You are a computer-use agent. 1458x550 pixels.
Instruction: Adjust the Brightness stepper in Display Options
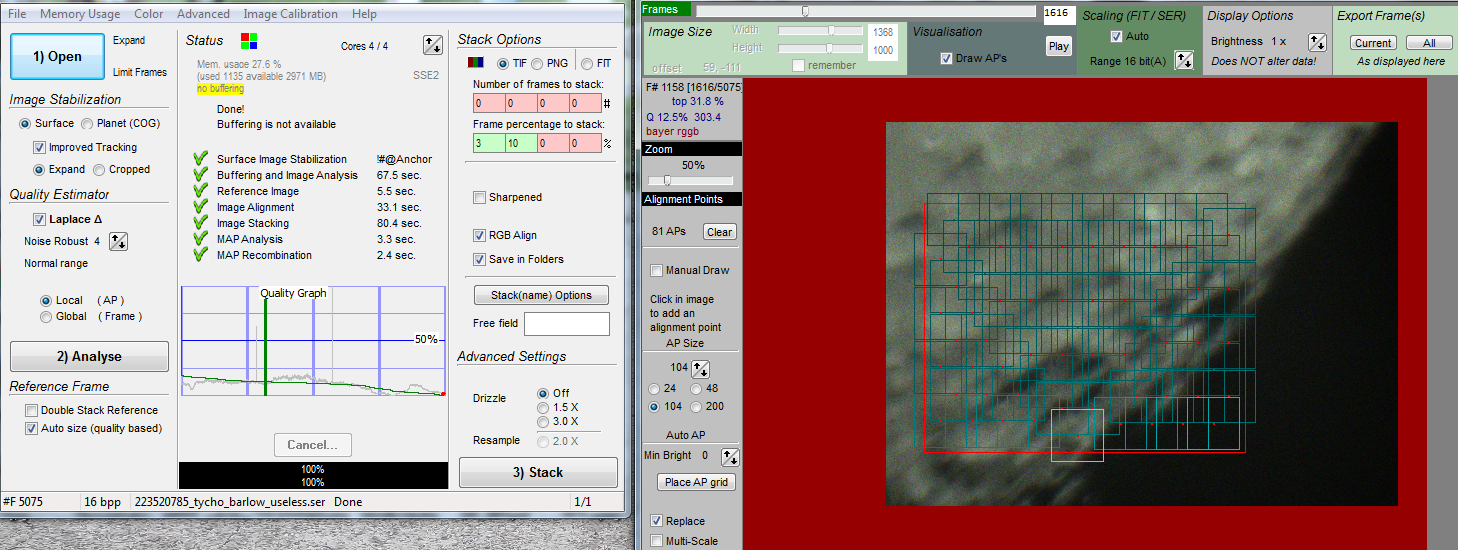tap(1317, 42)
